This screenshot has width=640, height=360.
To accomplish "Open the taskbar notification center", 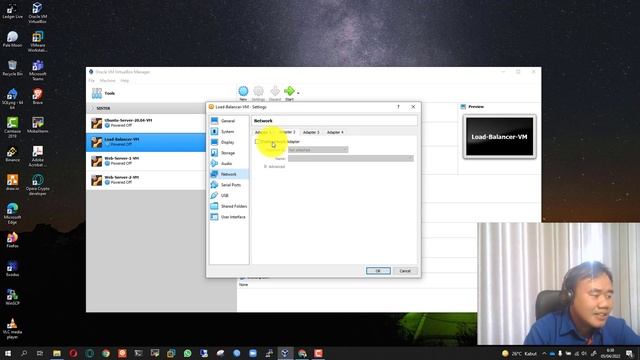I will pyautogui.click(x=630, y=353).
